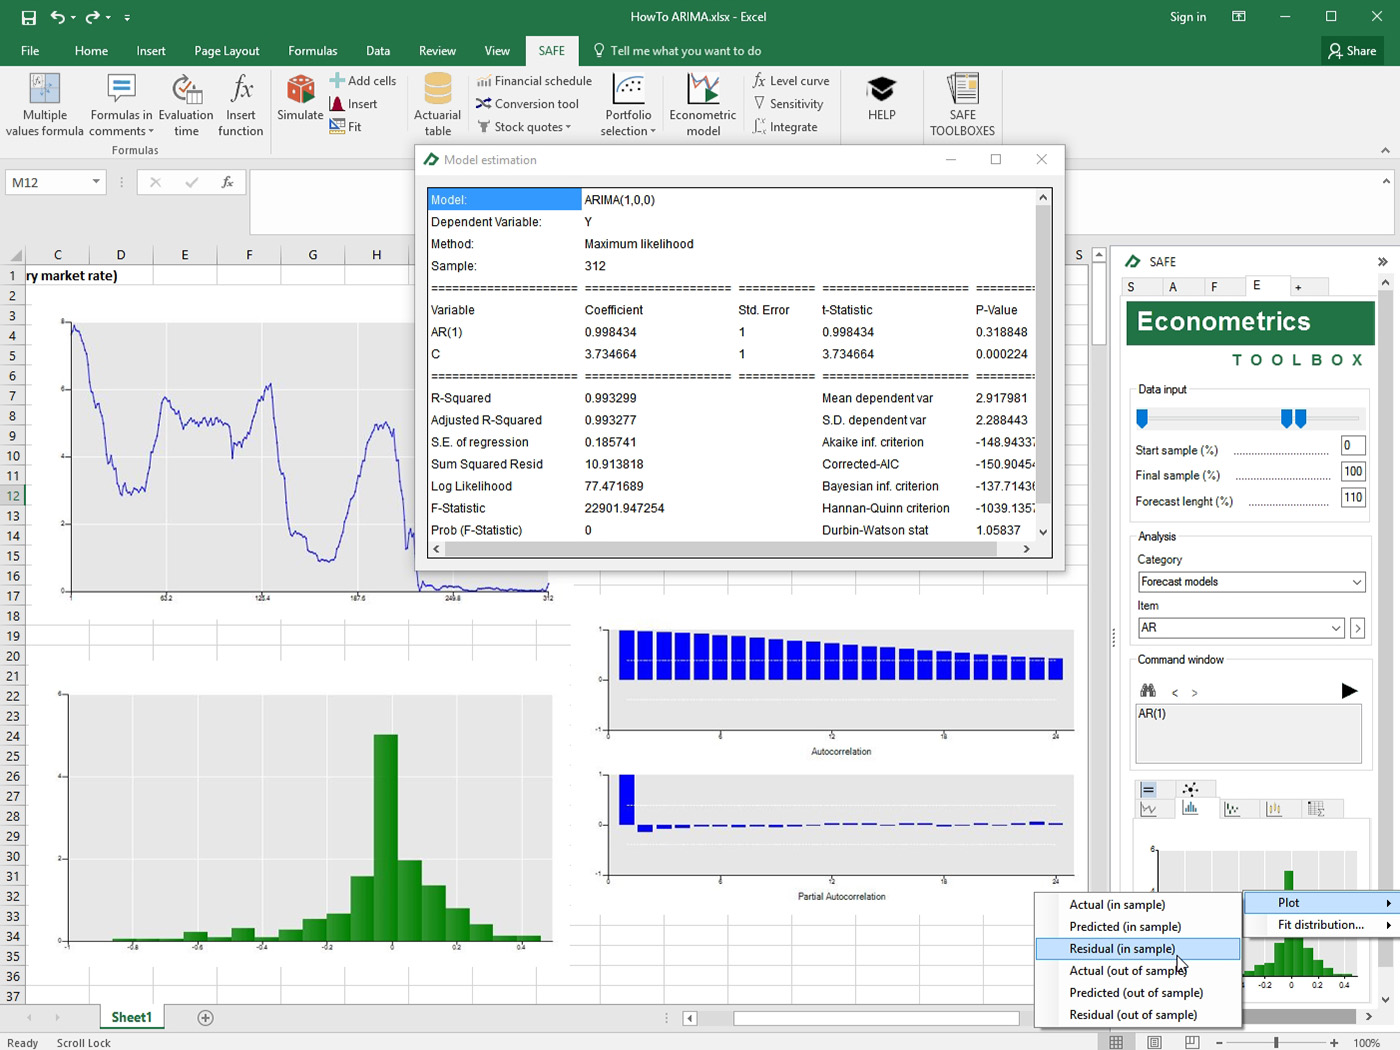Open the Item AR combo box

(x=1241, y=628)
